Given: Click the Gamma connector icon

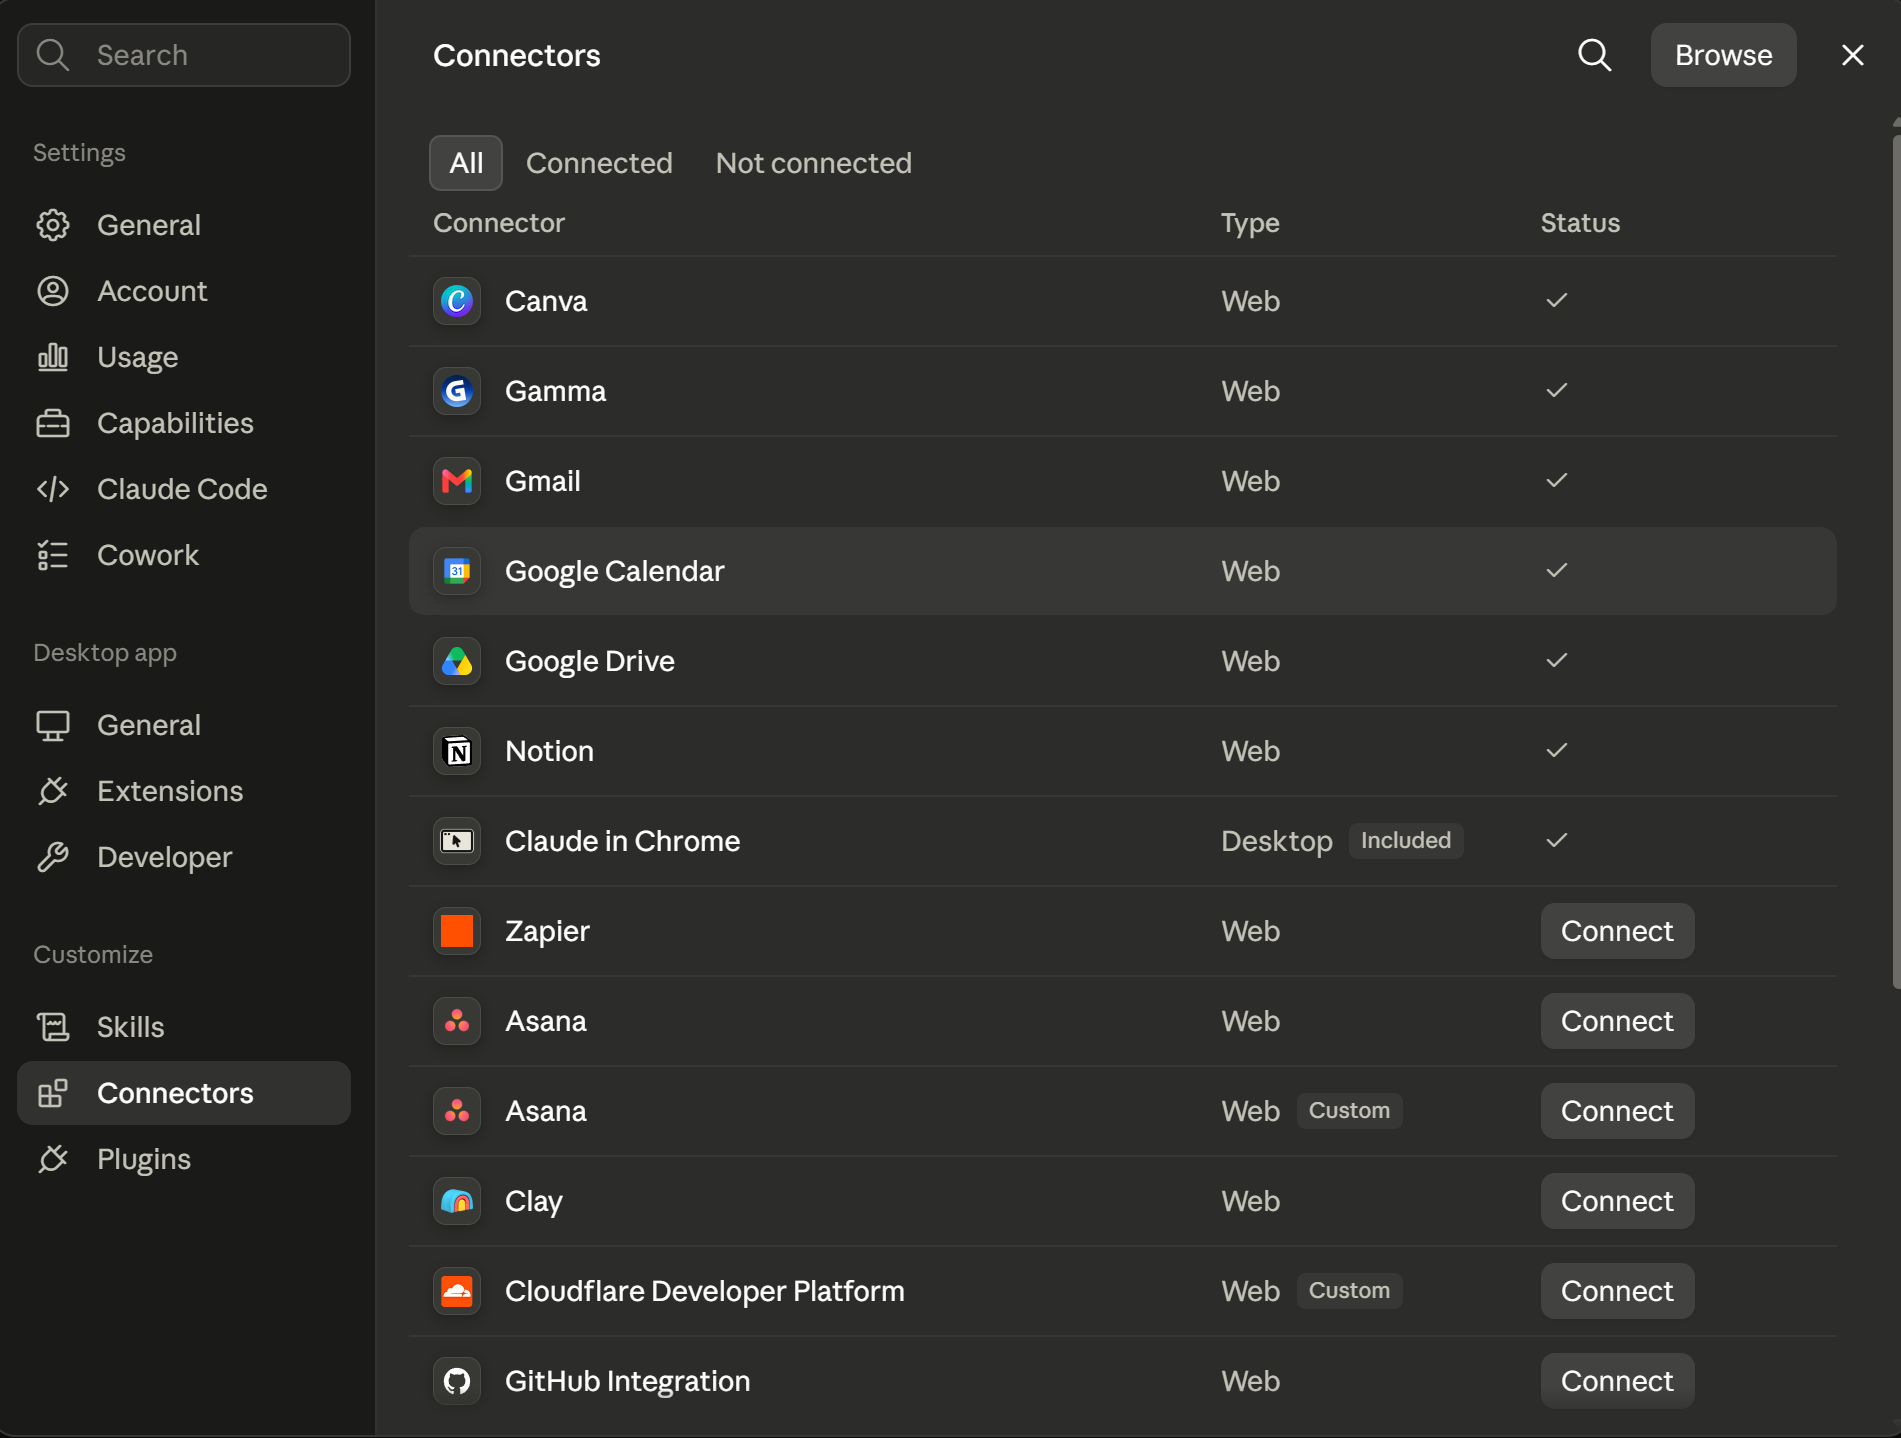Looking at the screenshot, I should [x=457, y=391].
